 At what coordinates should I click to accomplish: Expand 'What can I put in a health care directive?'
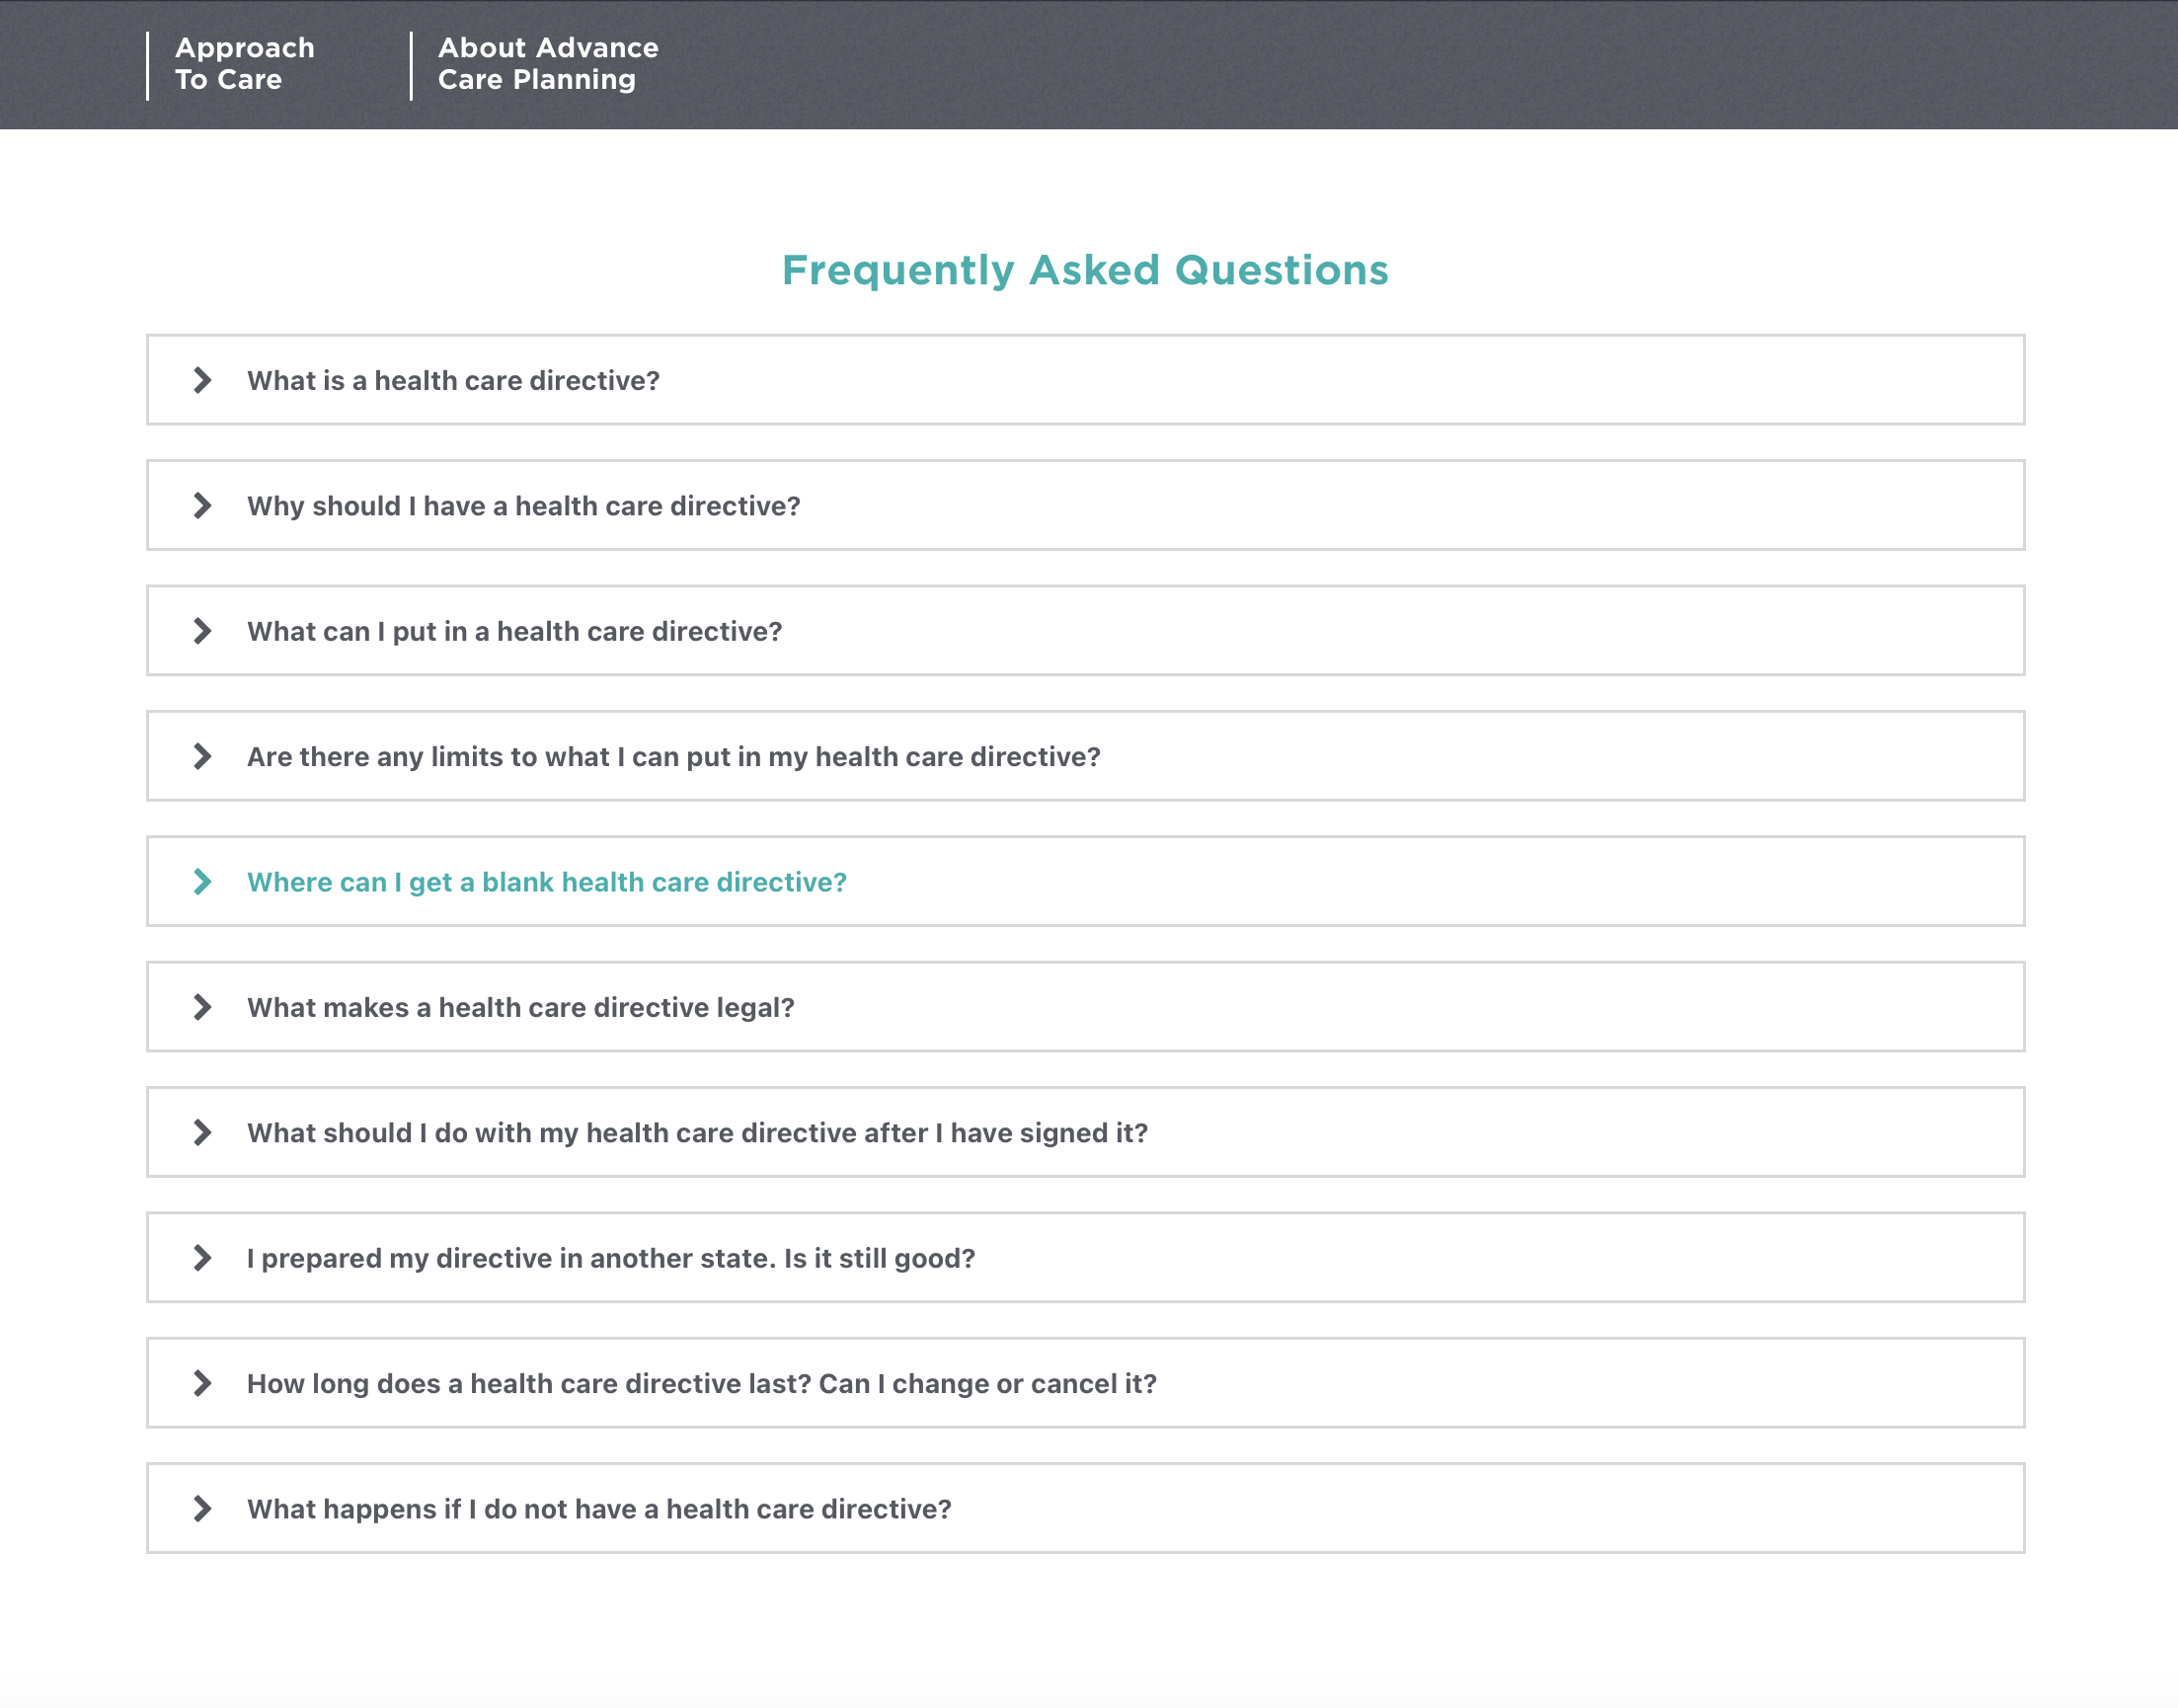[x=514, y=632]
